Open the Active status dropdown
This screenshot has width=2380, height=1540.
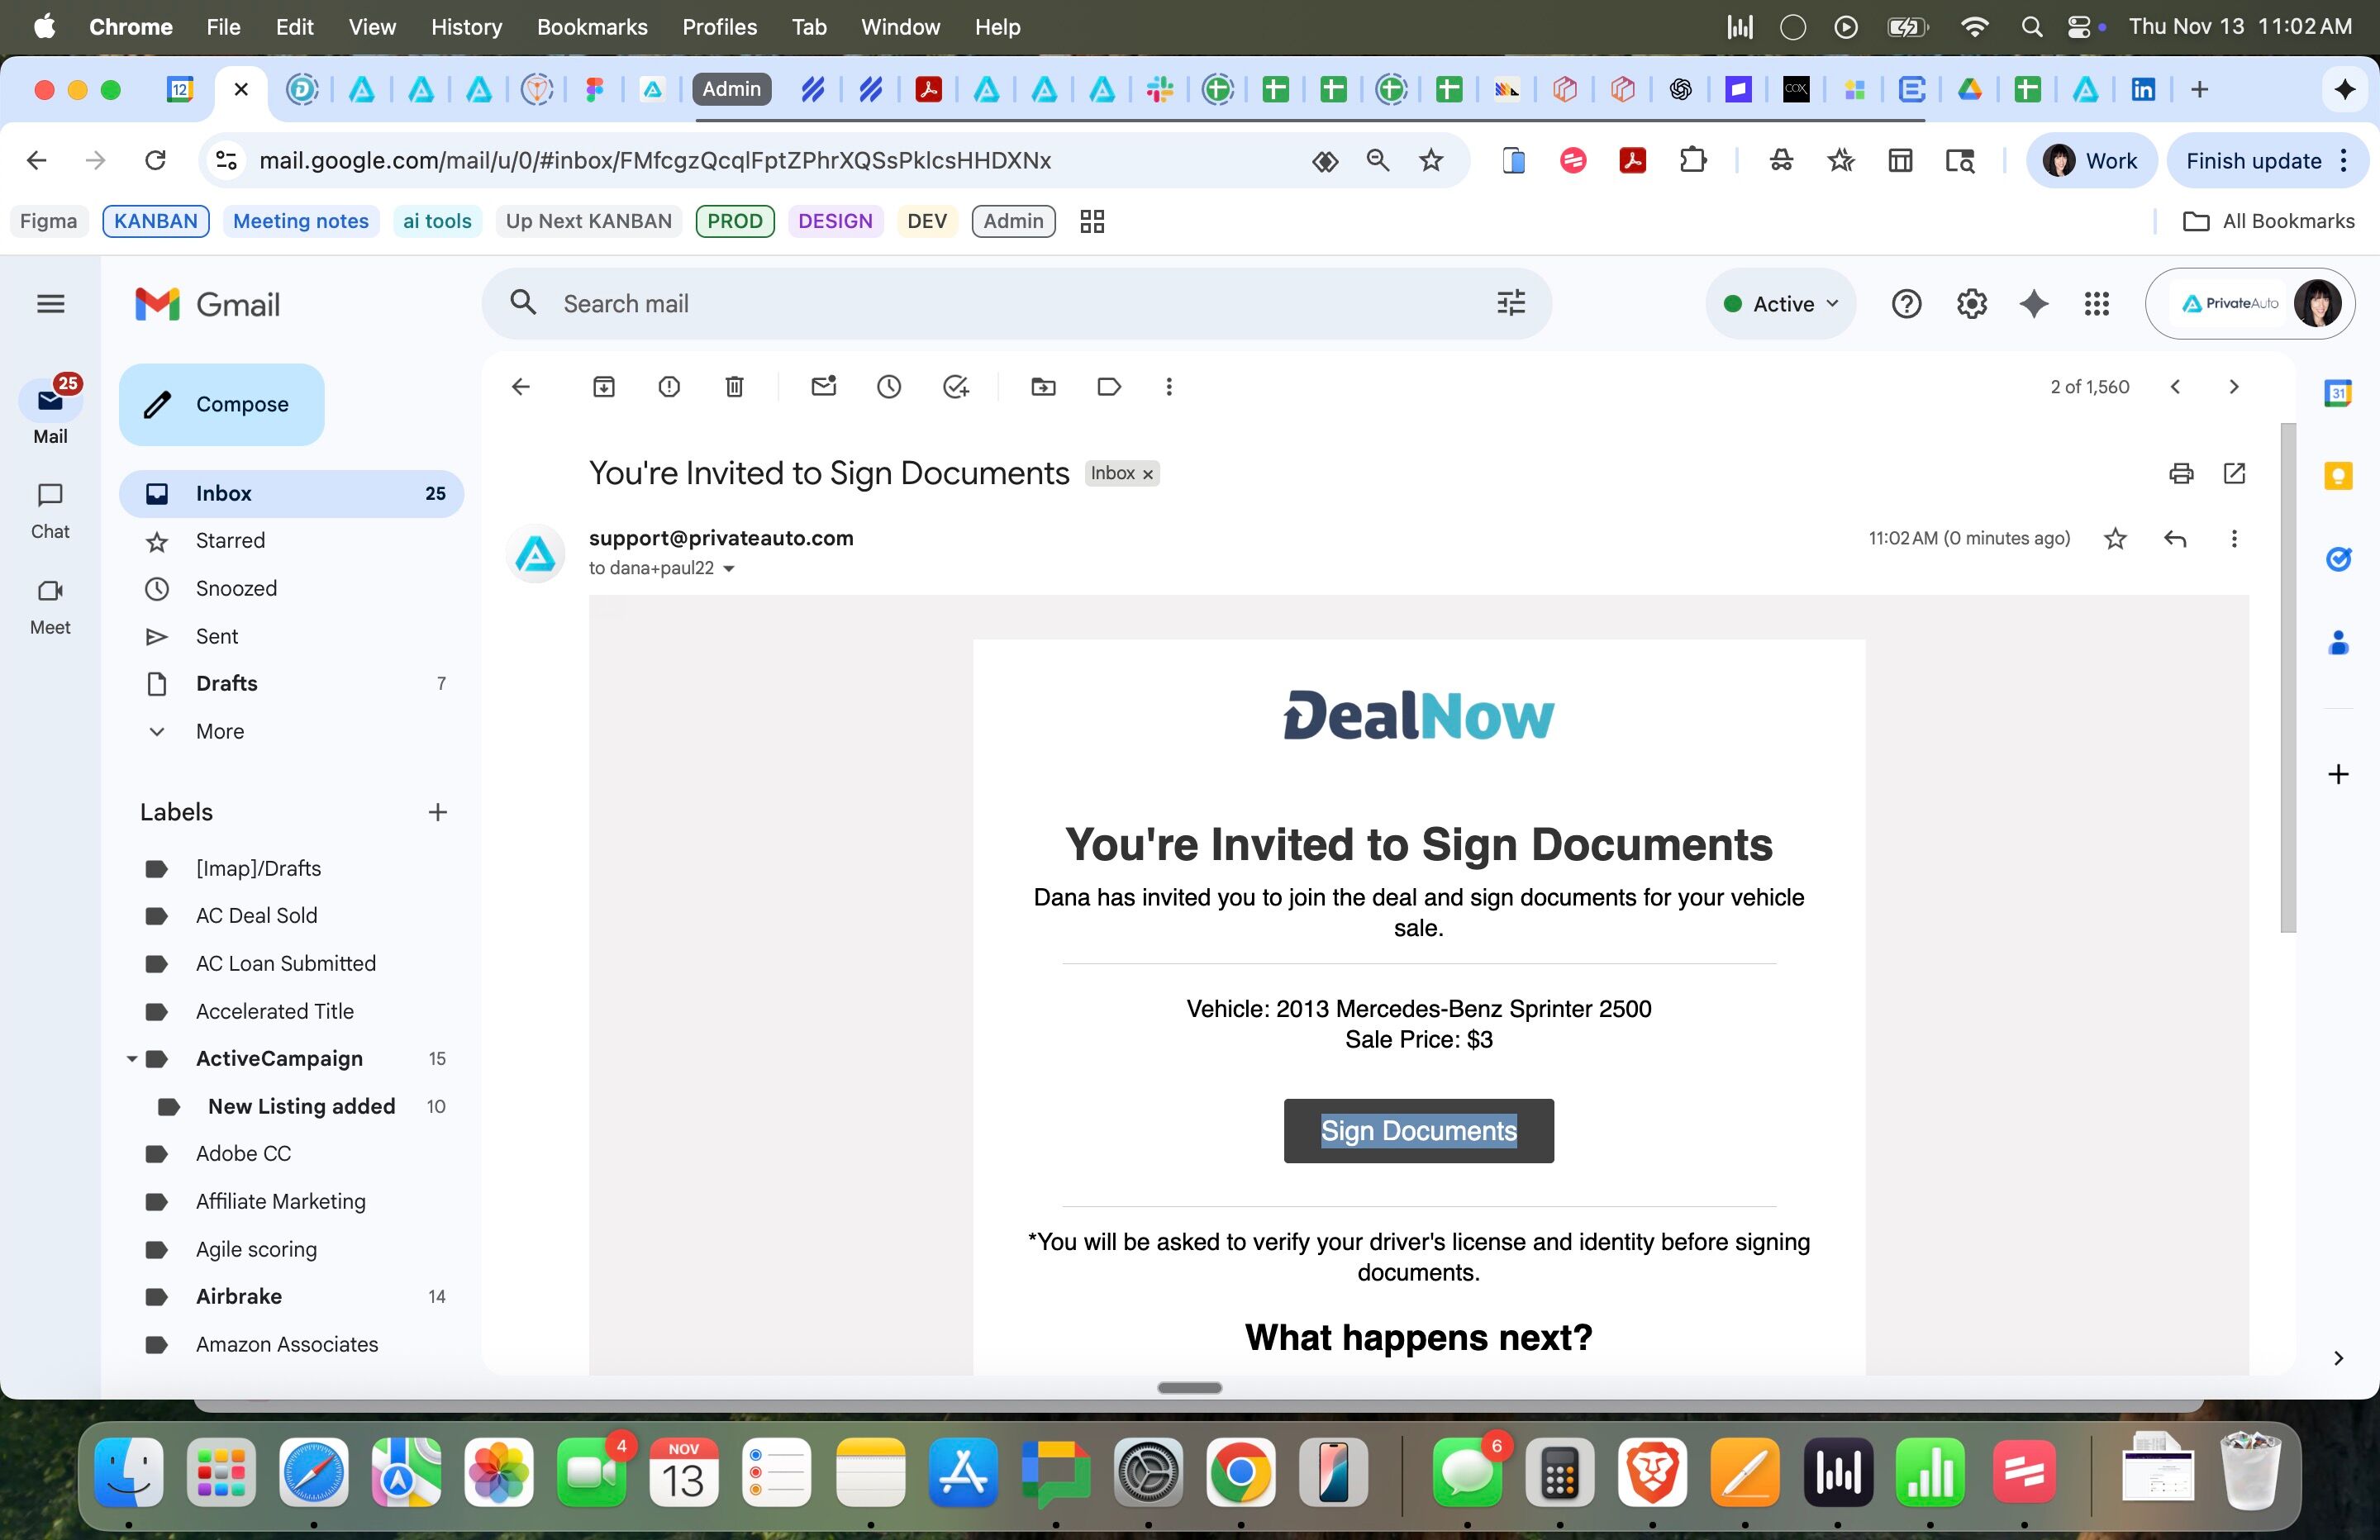[x=1781, y=304]
